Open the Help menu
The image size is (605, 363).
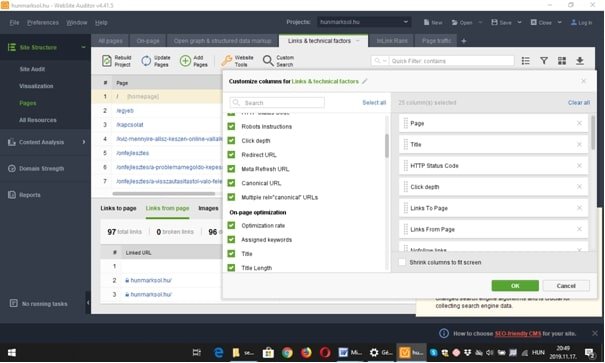click(x=101, y=22)
